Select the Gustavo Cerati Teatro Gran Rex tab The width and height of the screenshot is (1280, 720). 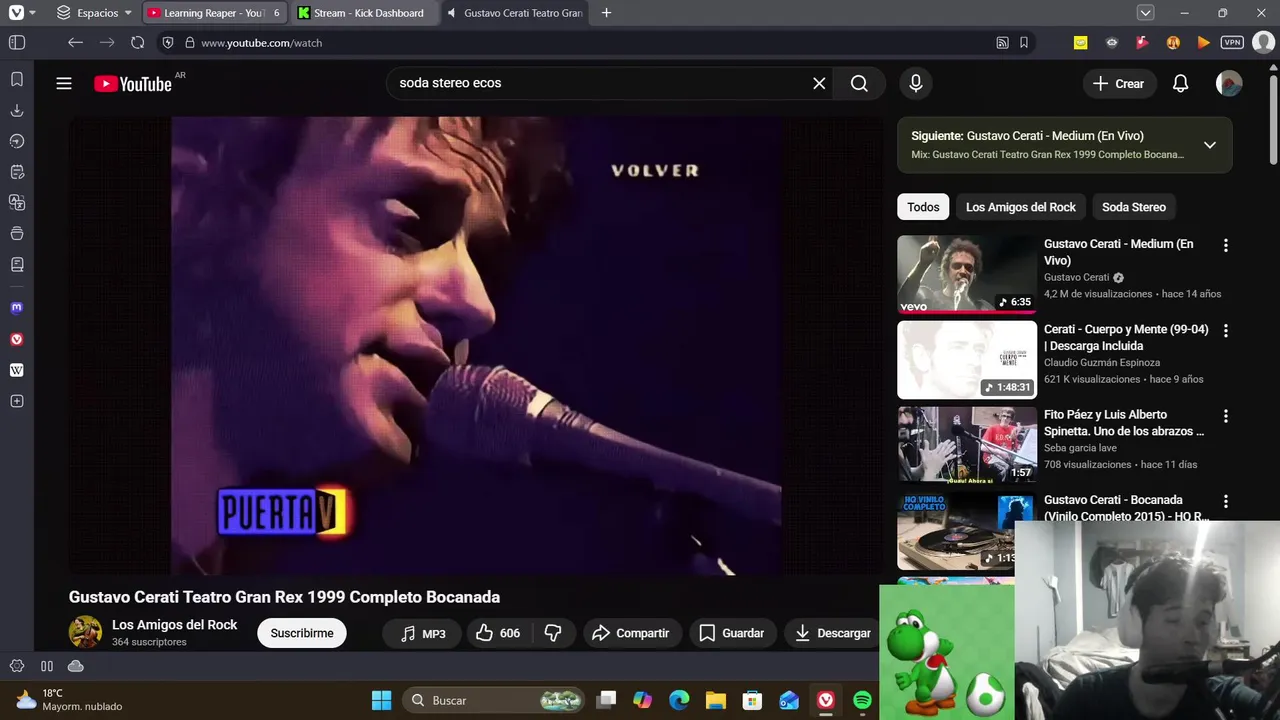(x=514, y=13)
